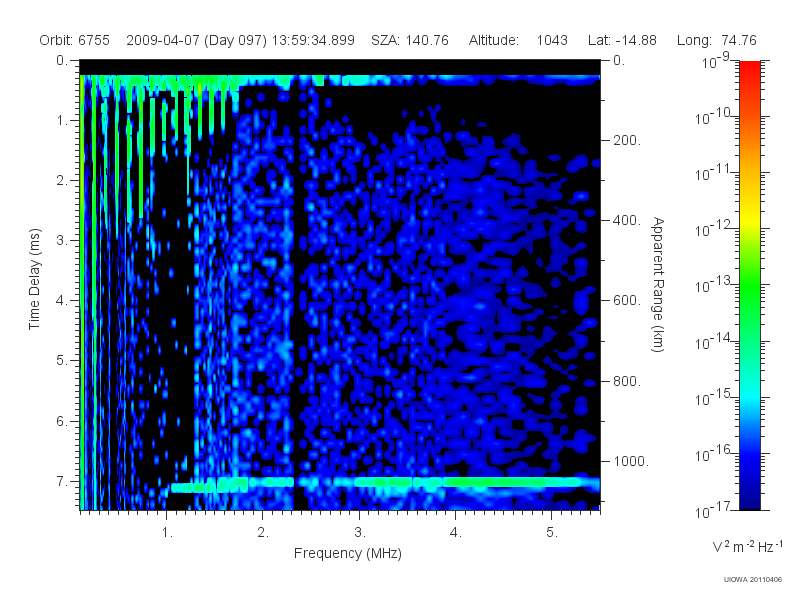
Task: Click the UIOWA 20110406 credit text
Action: pyautogui.click(x=753, y=580)
